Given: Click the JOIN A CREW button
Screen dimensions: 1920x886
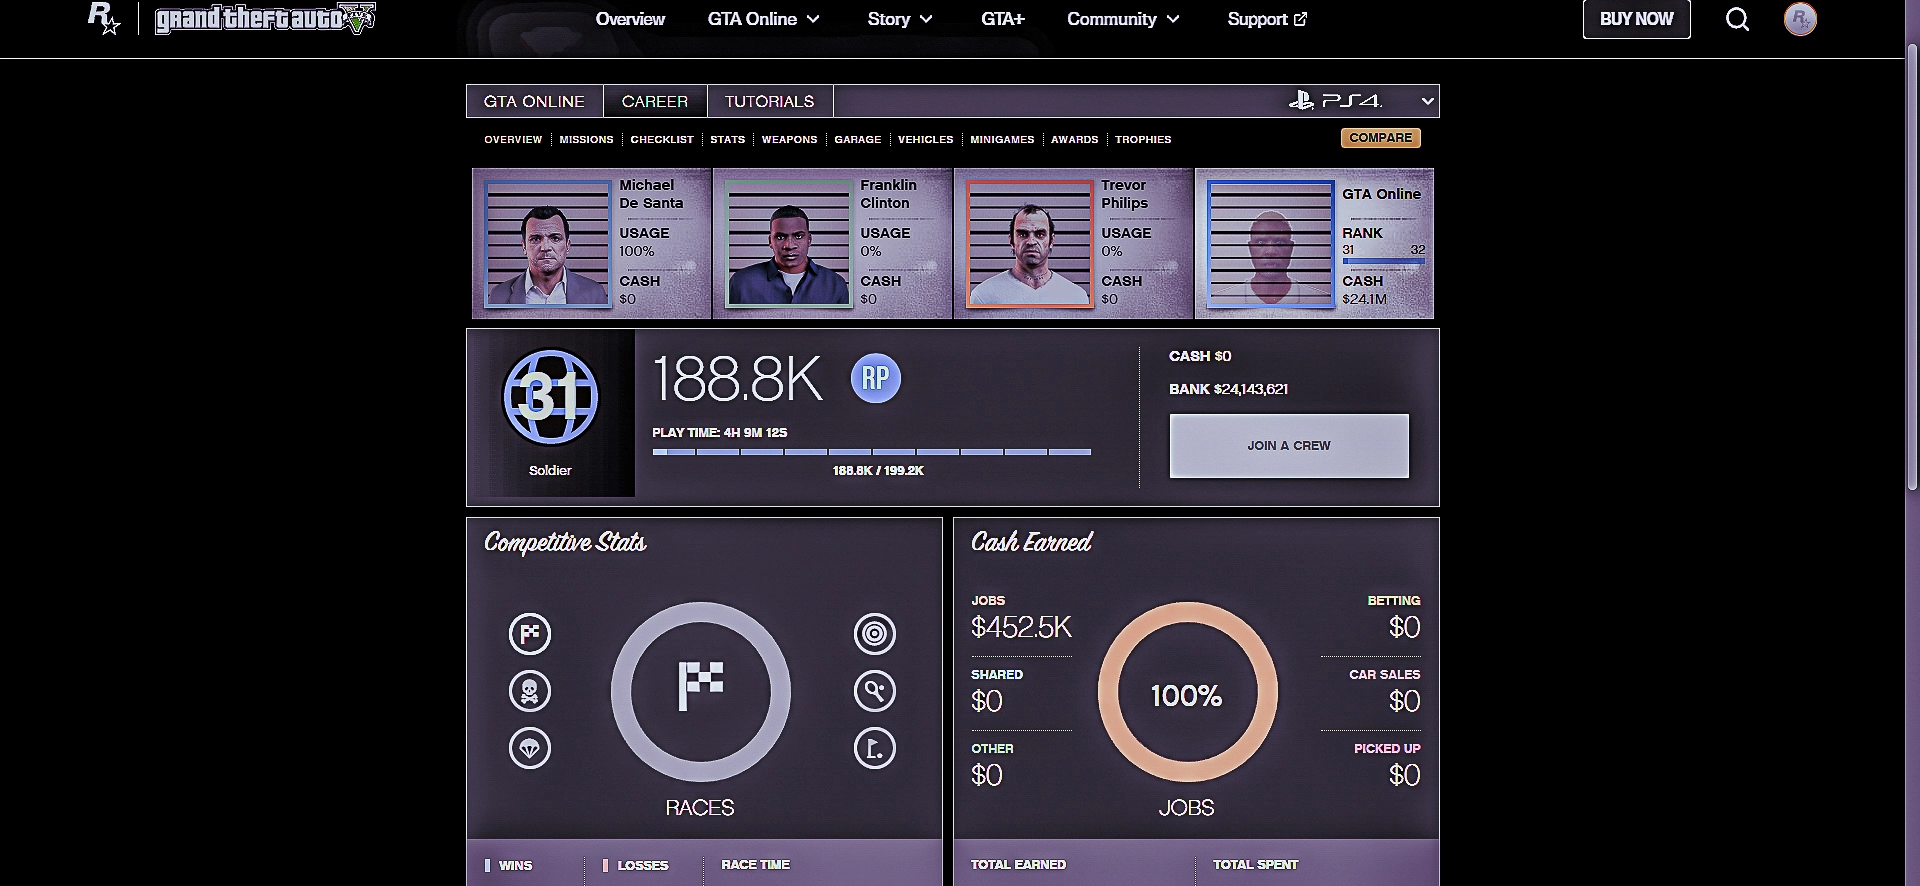Looking at the screenshot, I should [1289, 446].
